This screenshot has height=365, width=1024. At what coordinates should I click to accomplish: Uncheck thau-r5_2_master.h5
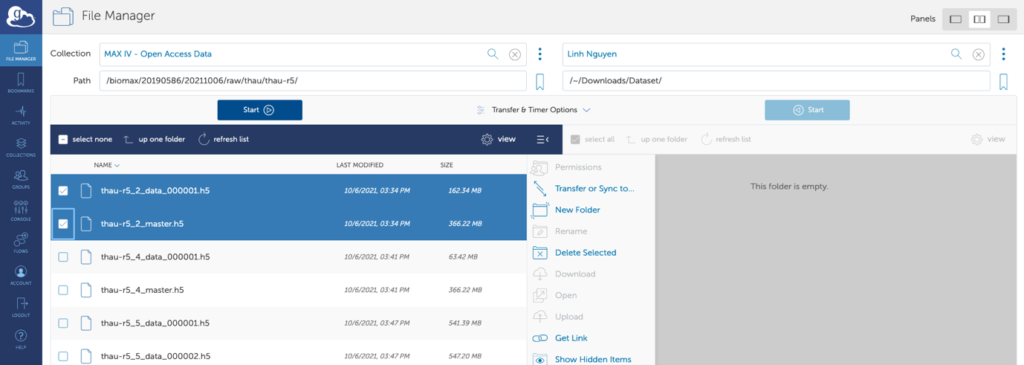(63, 223)
